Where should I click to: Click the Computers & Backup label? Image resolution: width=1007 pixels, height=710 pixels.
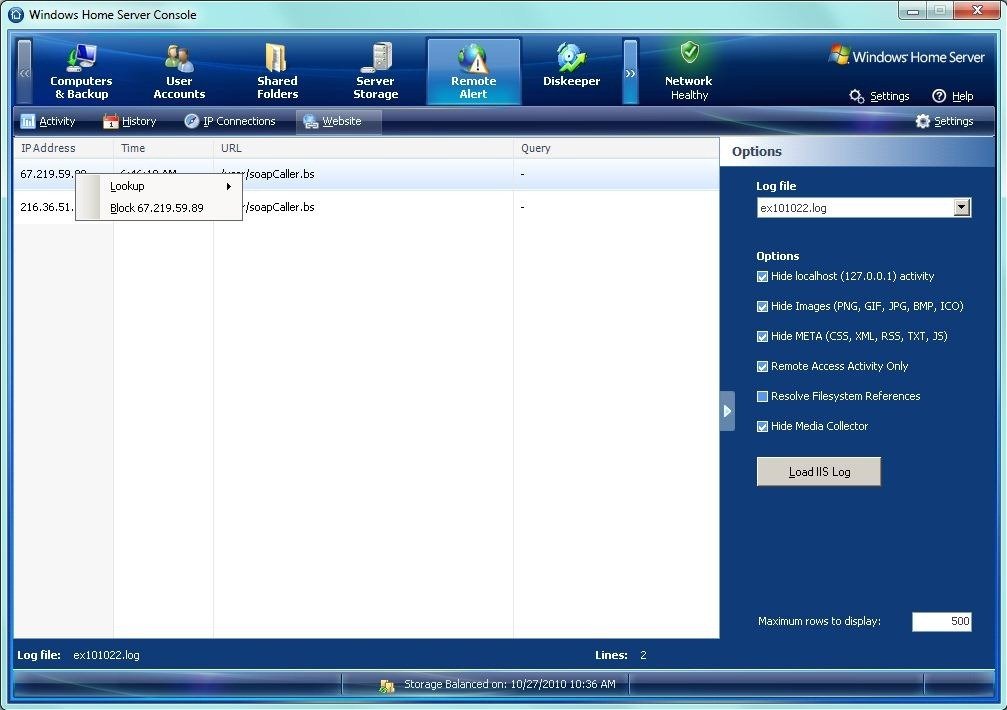82,87
